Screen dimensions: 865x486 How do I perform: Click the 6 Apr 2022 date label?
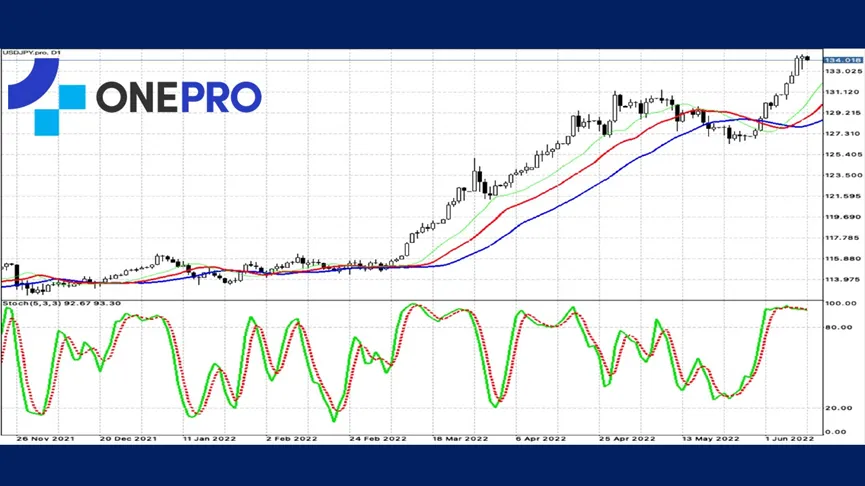click(541, 439)
